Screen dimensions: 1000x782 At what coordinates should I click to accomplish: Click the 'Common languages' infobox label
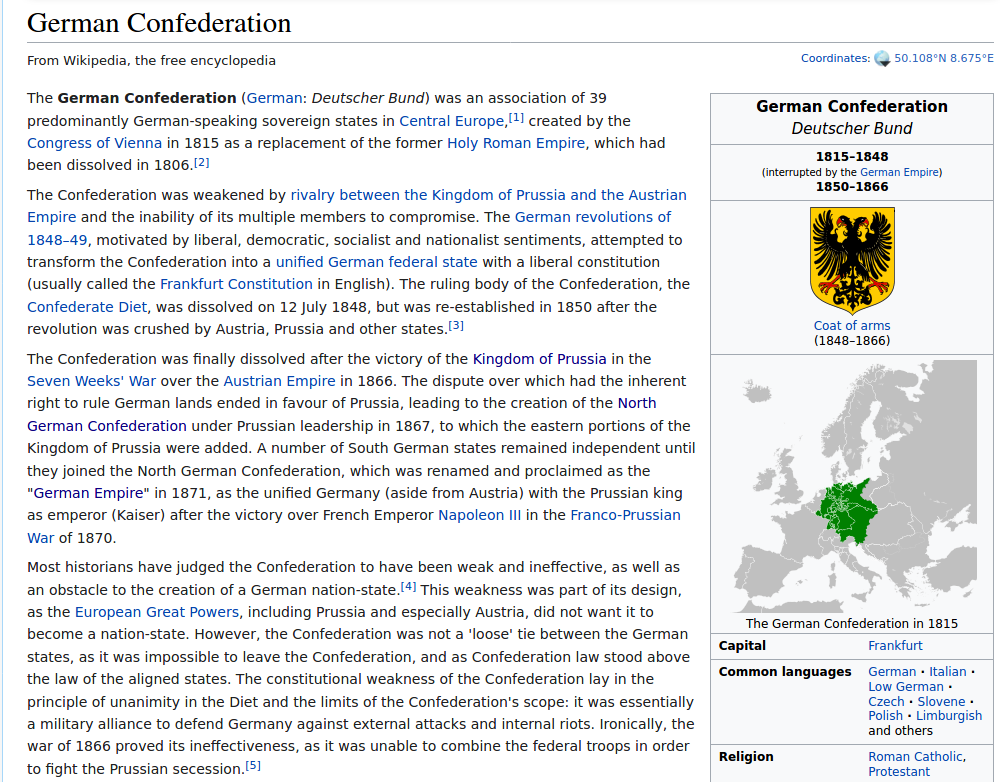pyautogui.click(x=785, y=672)
